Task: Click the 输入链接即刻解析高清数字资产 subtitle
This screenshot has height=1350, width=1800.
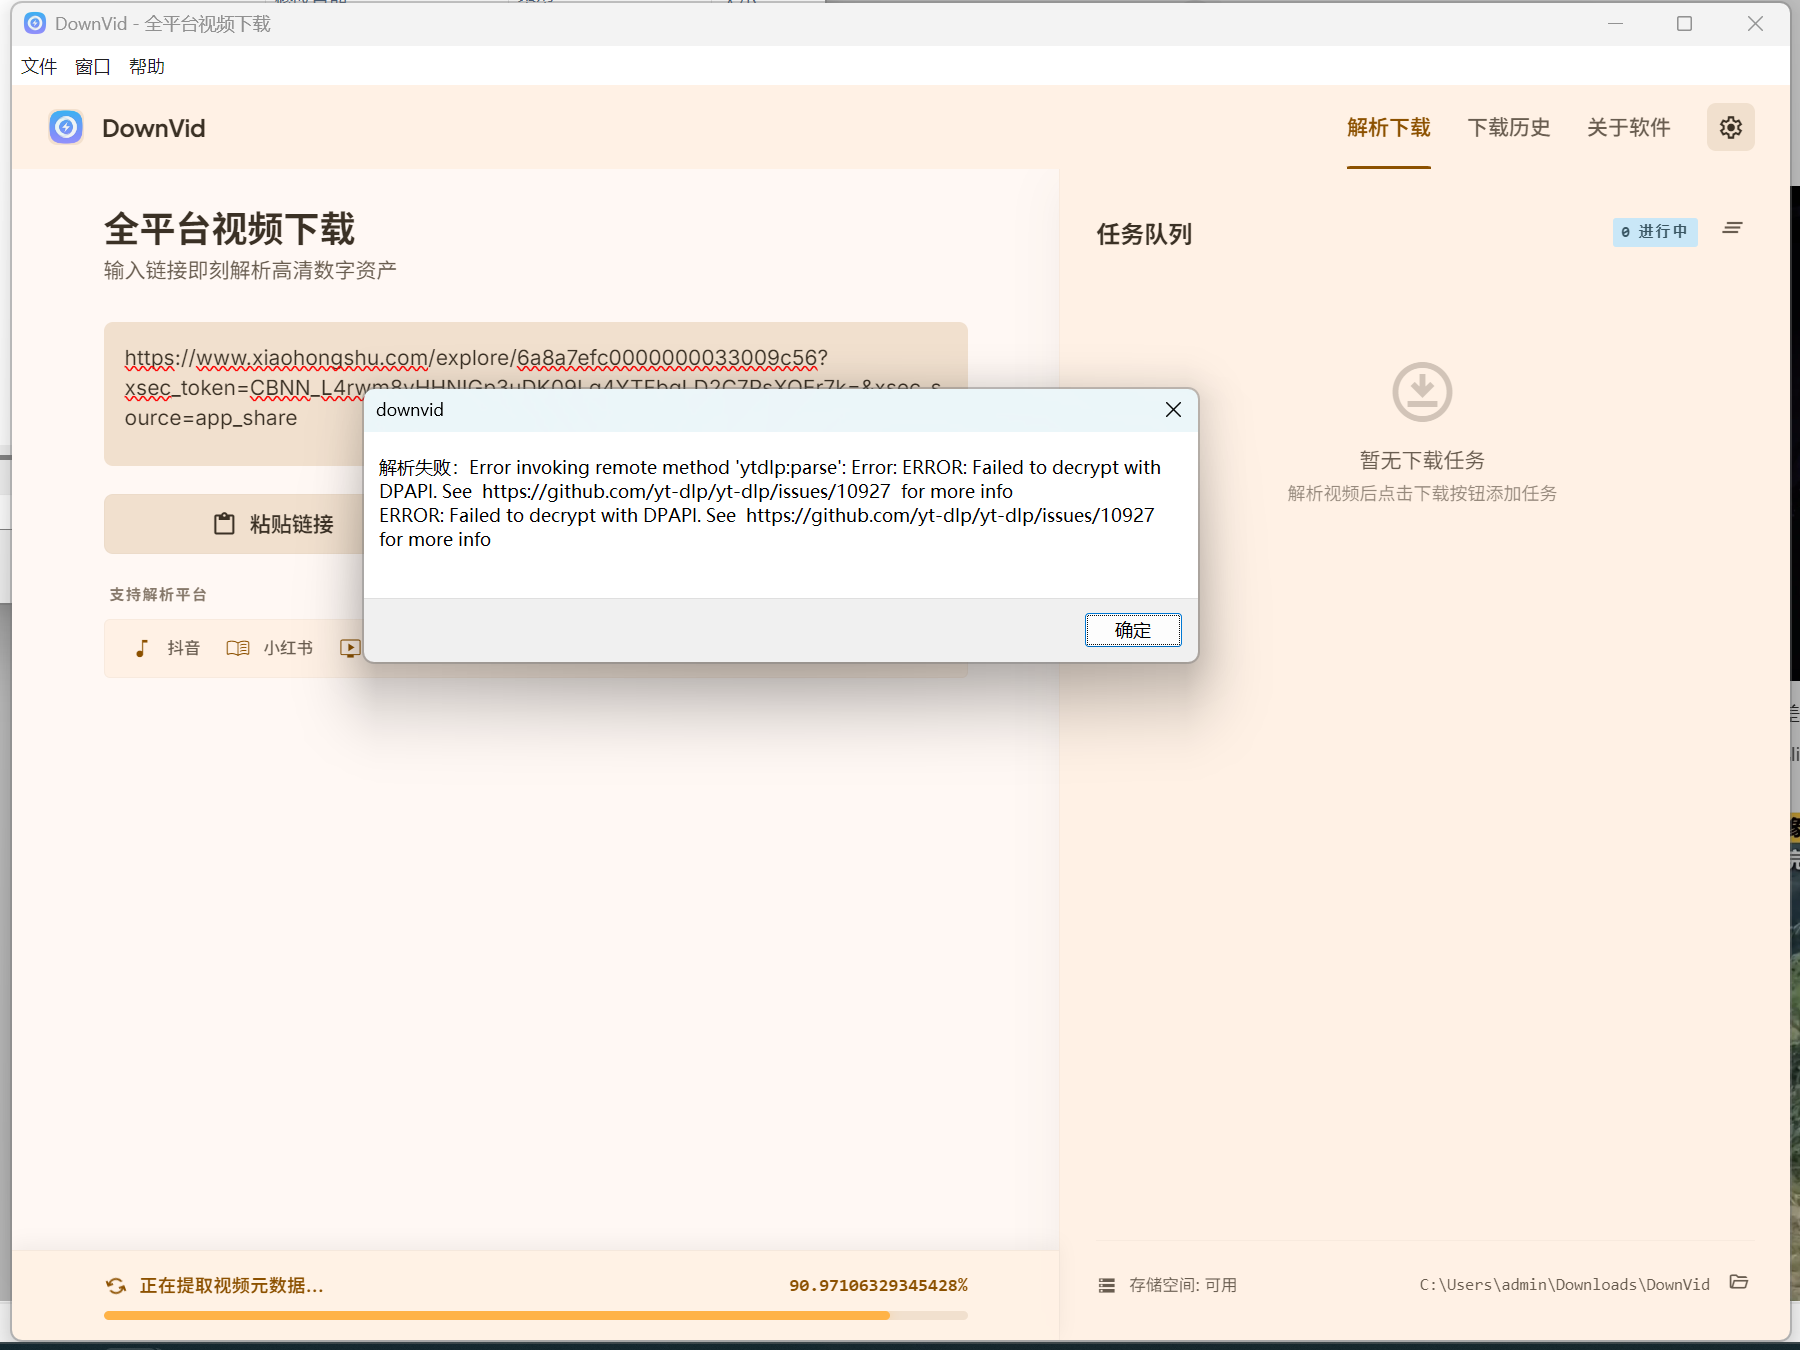Action: click(250, 270)
